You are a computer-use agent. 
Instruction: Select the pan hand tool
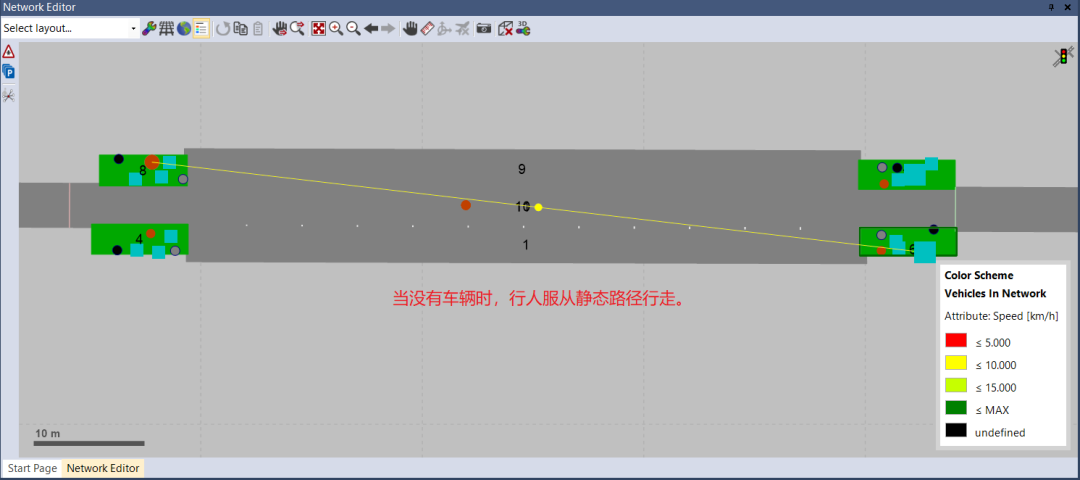point(410,28)
